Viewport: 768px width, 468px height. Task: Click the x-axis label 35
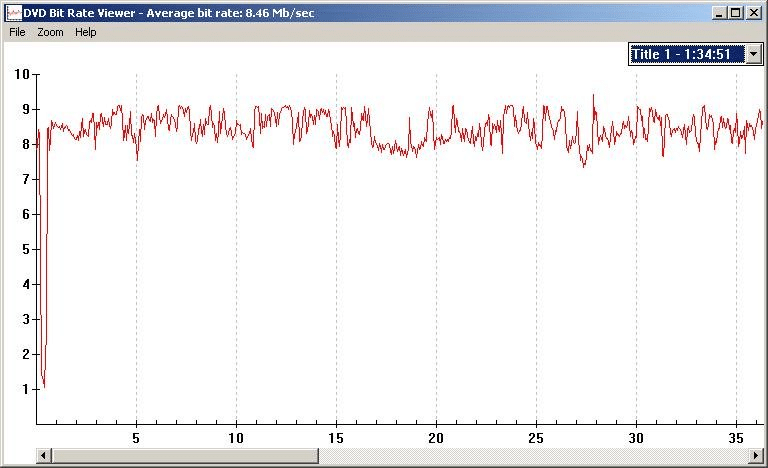pos(736,438)
